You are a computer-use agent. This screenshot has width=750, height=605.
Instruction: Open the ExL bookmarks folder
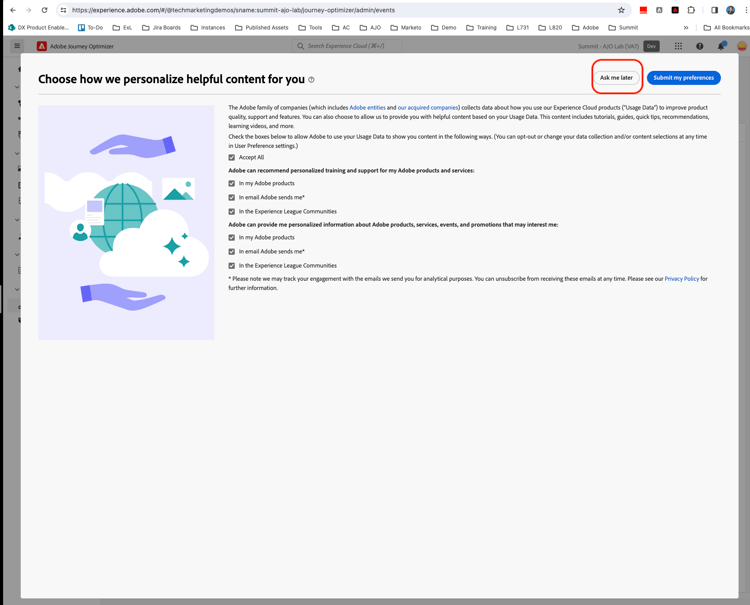[x=122, y=28]
